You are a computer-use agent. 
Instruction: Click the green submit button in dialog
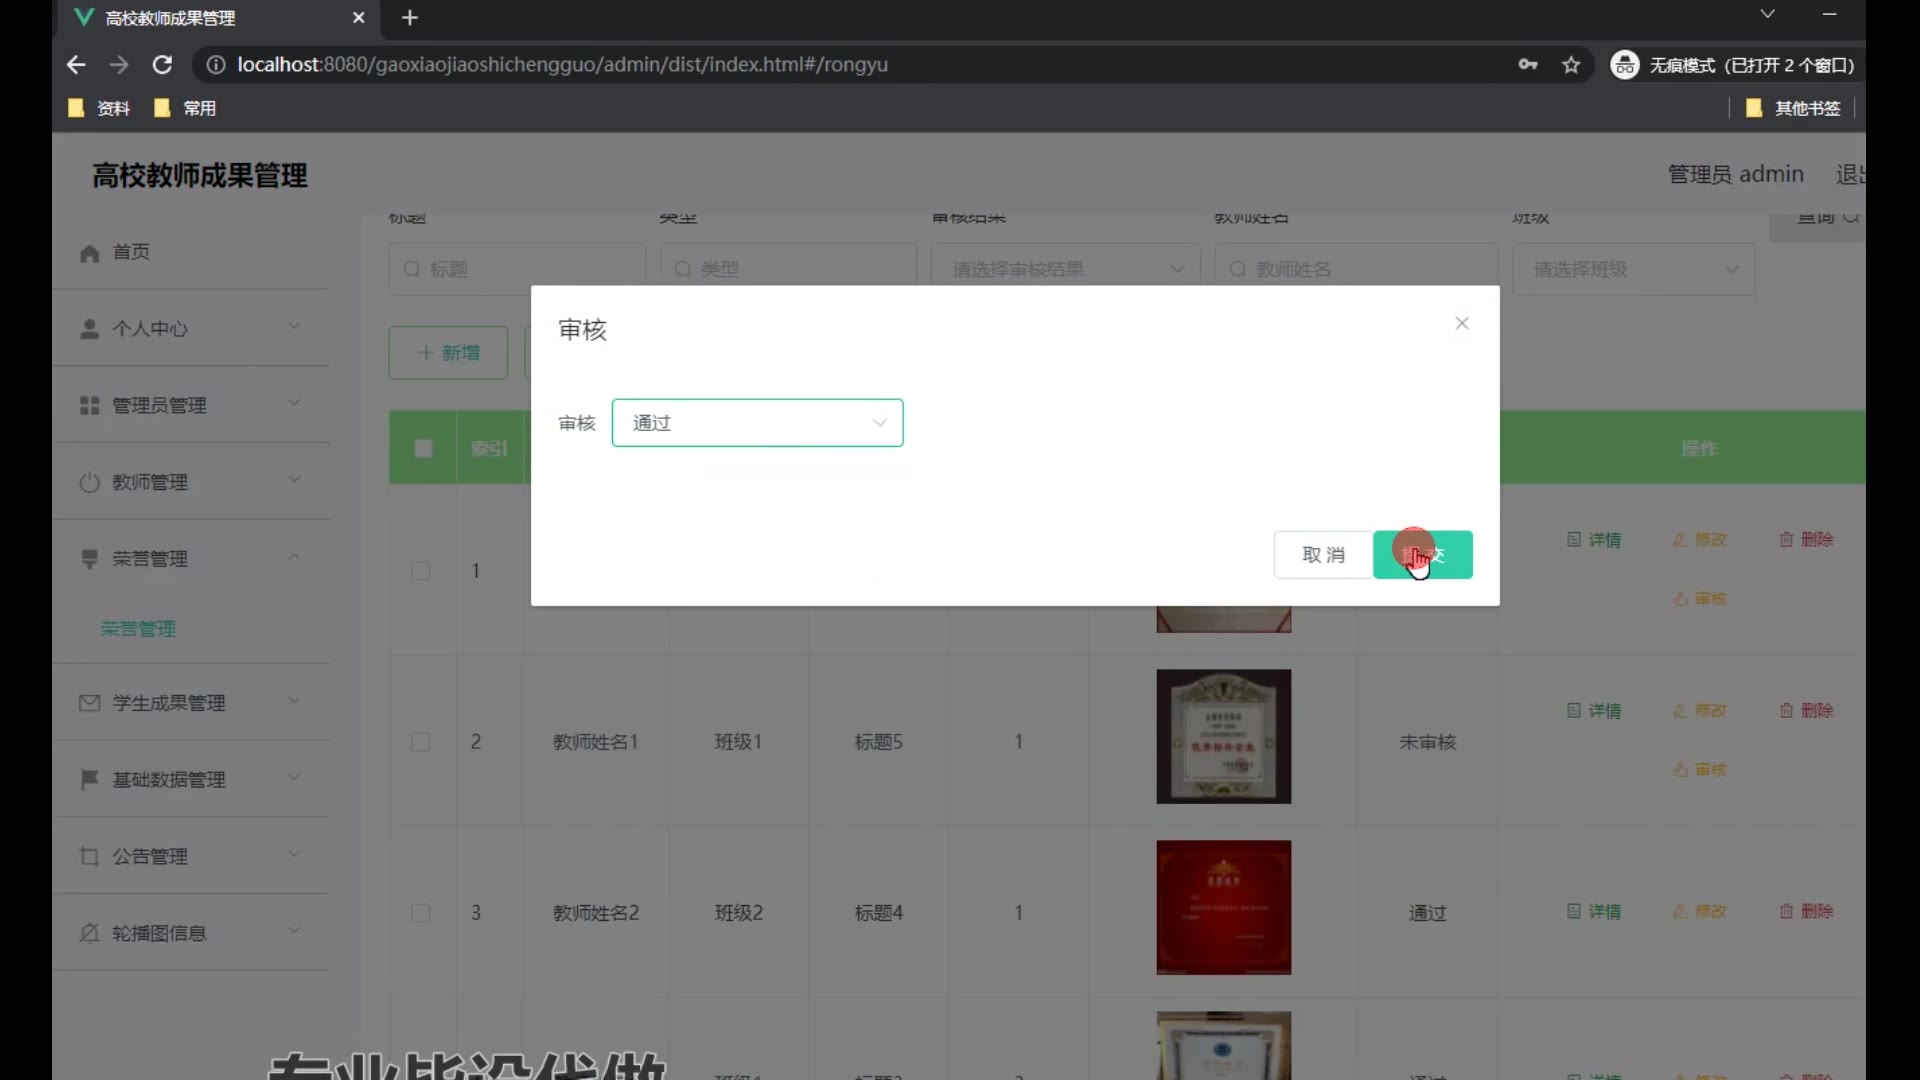(1423, 555)
